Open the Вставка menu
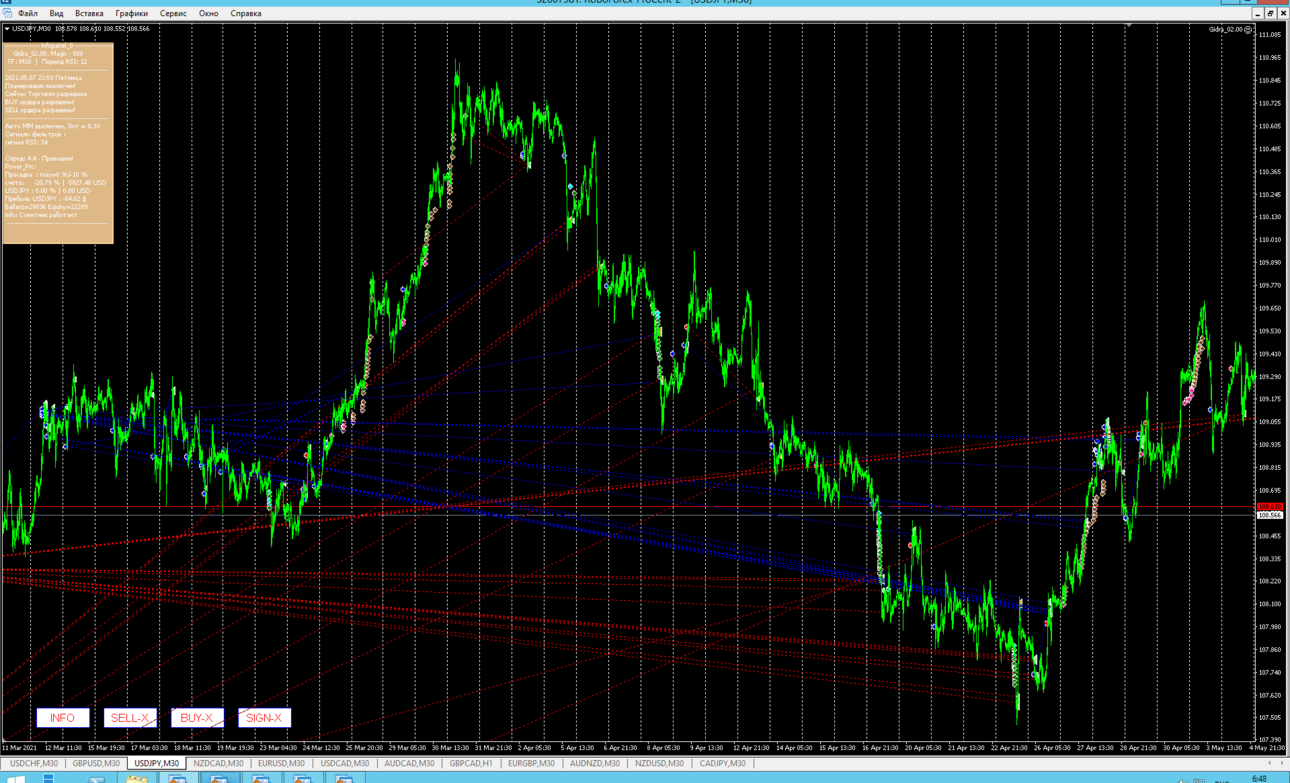 click(89, 14)
